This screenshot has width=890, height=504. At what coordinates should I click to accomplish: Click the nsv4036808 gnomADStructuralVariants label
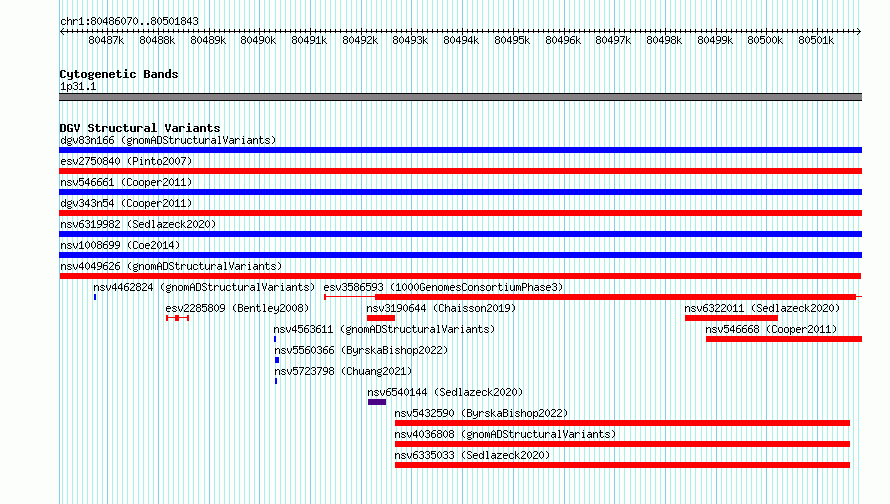[x=505, y=434]
